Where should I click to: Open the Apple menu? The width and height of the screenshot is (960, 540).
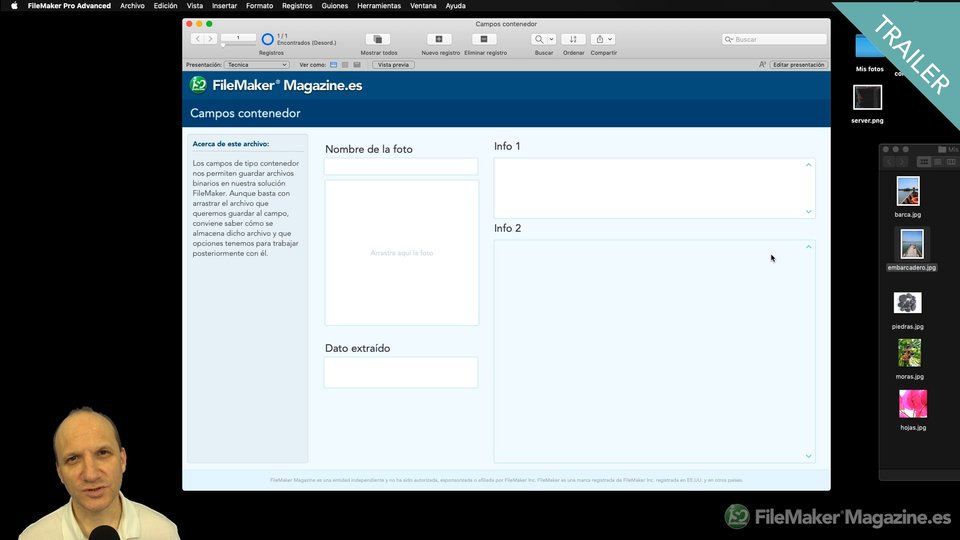(14, 6)
